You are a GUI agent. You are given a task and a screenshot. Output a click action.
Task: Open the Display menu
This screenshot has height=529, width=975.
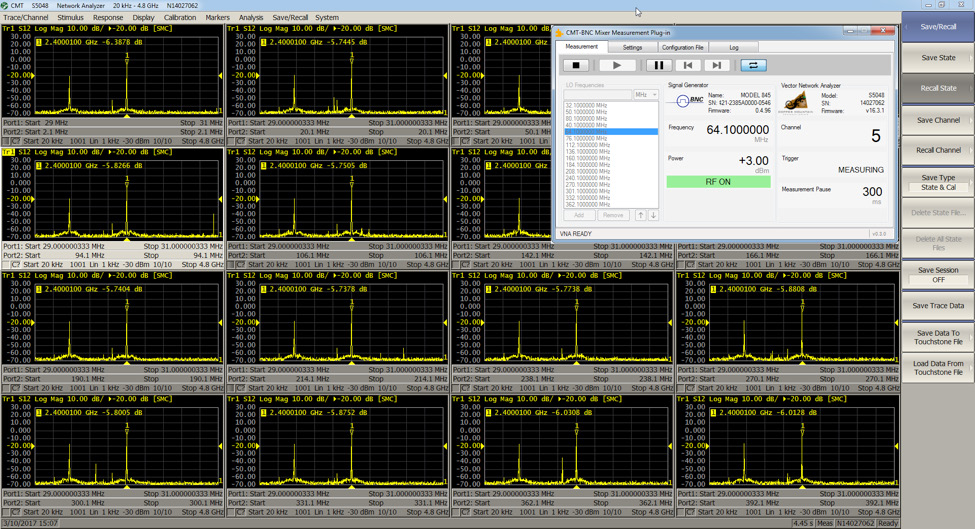click(x=143, y=17)
